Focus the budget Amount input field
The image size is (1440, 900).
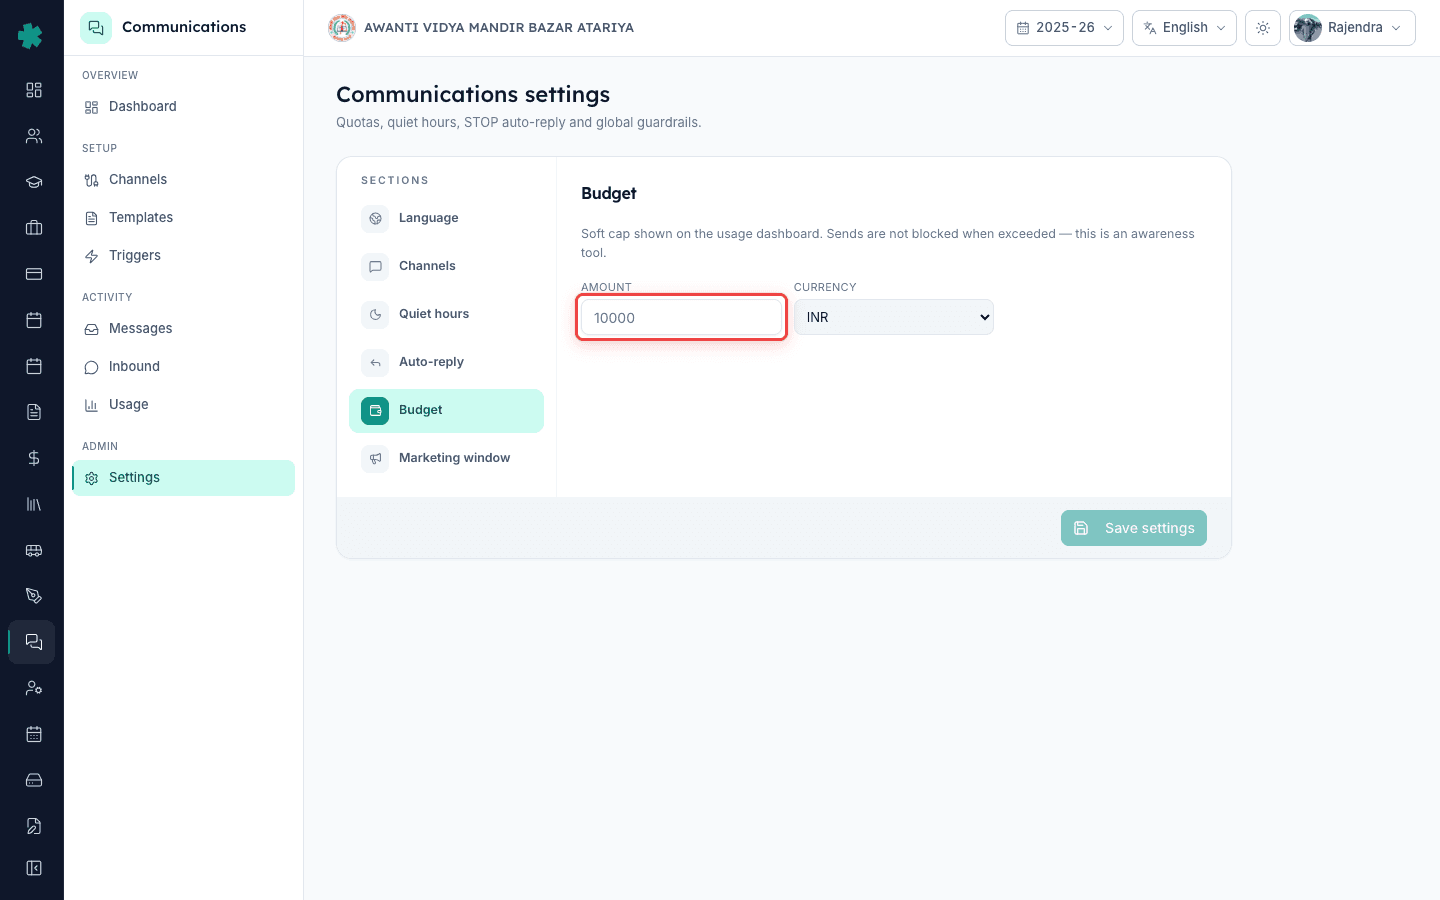(681, 318)
